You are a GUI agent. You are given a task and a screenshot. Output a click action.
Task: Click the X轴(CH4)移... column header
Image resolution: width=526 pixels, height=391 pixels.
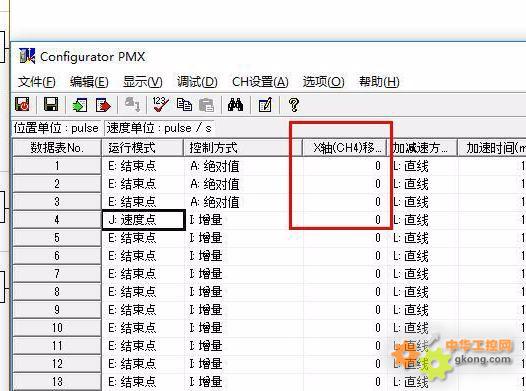click(x=345, y=148)
